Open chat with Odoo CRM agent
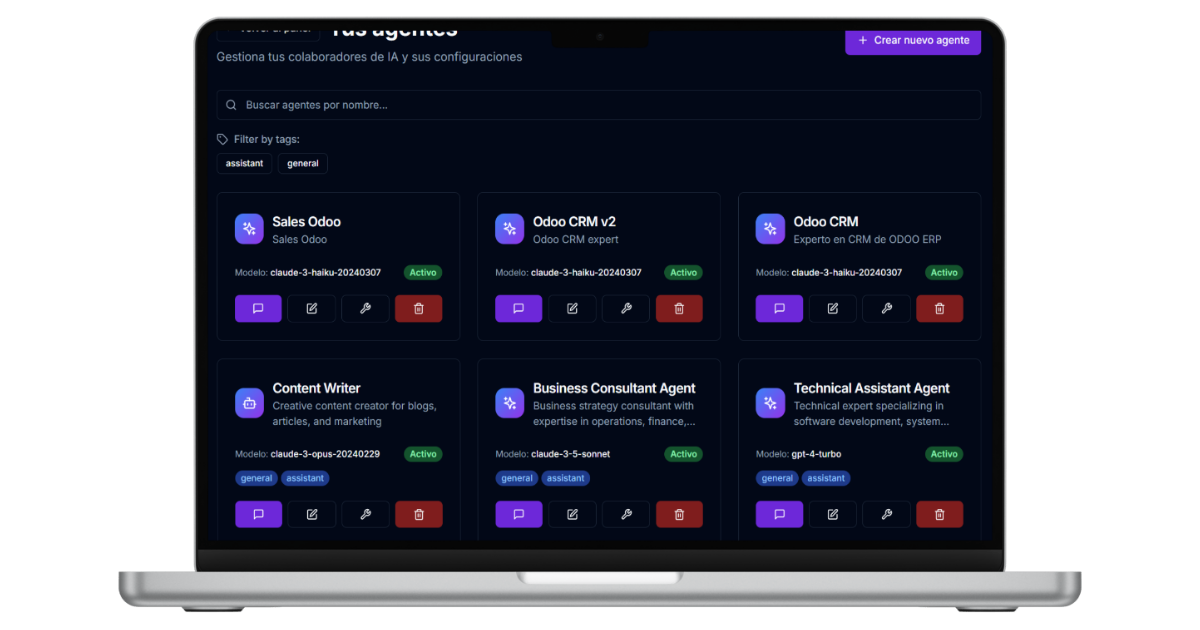This screenshot has height=630, width=1200. tap(779, 309)
